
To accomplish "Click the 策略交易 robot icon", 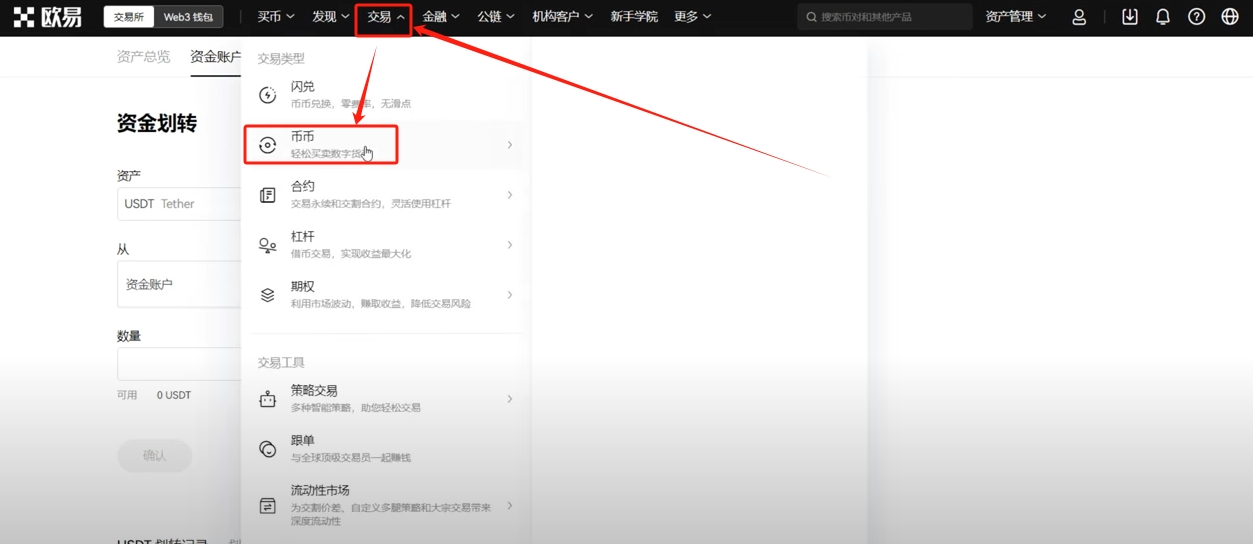I will (268, 399).
